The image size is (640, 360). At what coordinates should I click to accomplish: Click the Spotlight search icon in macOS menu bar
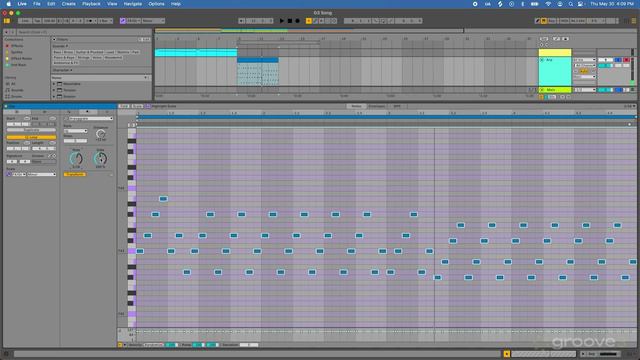click(x=571, y=4)
